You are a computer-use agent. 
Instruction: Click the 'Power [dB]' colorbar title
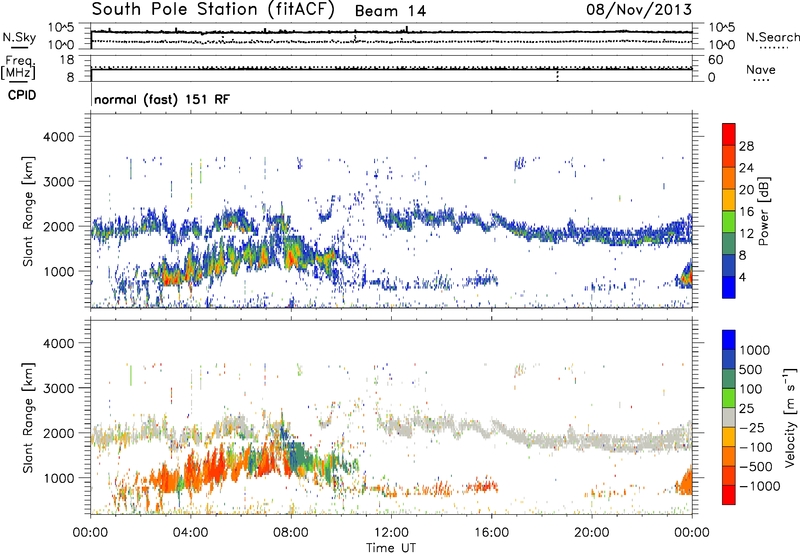[x=764, y=211]
